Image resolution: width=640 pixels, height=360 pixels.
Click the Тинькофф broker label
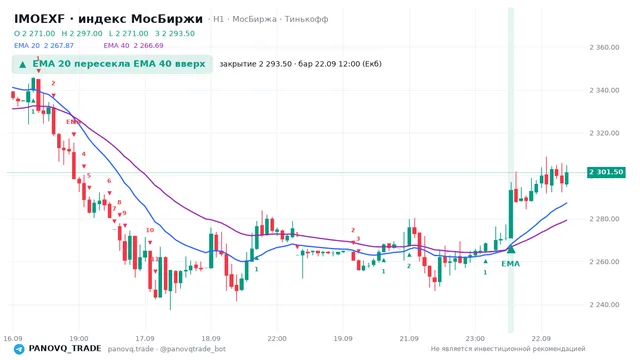click(x=306, y=19)
